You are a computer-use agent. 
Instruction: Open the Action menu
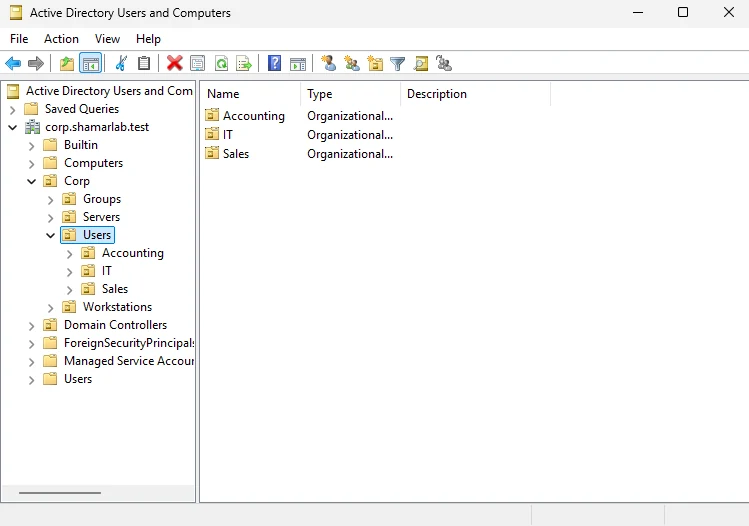(61, 39)
